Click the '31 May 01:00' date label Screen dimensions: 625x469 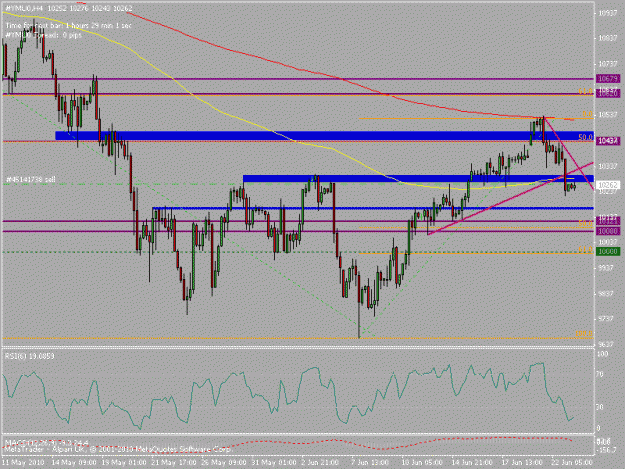pos(274,463)
